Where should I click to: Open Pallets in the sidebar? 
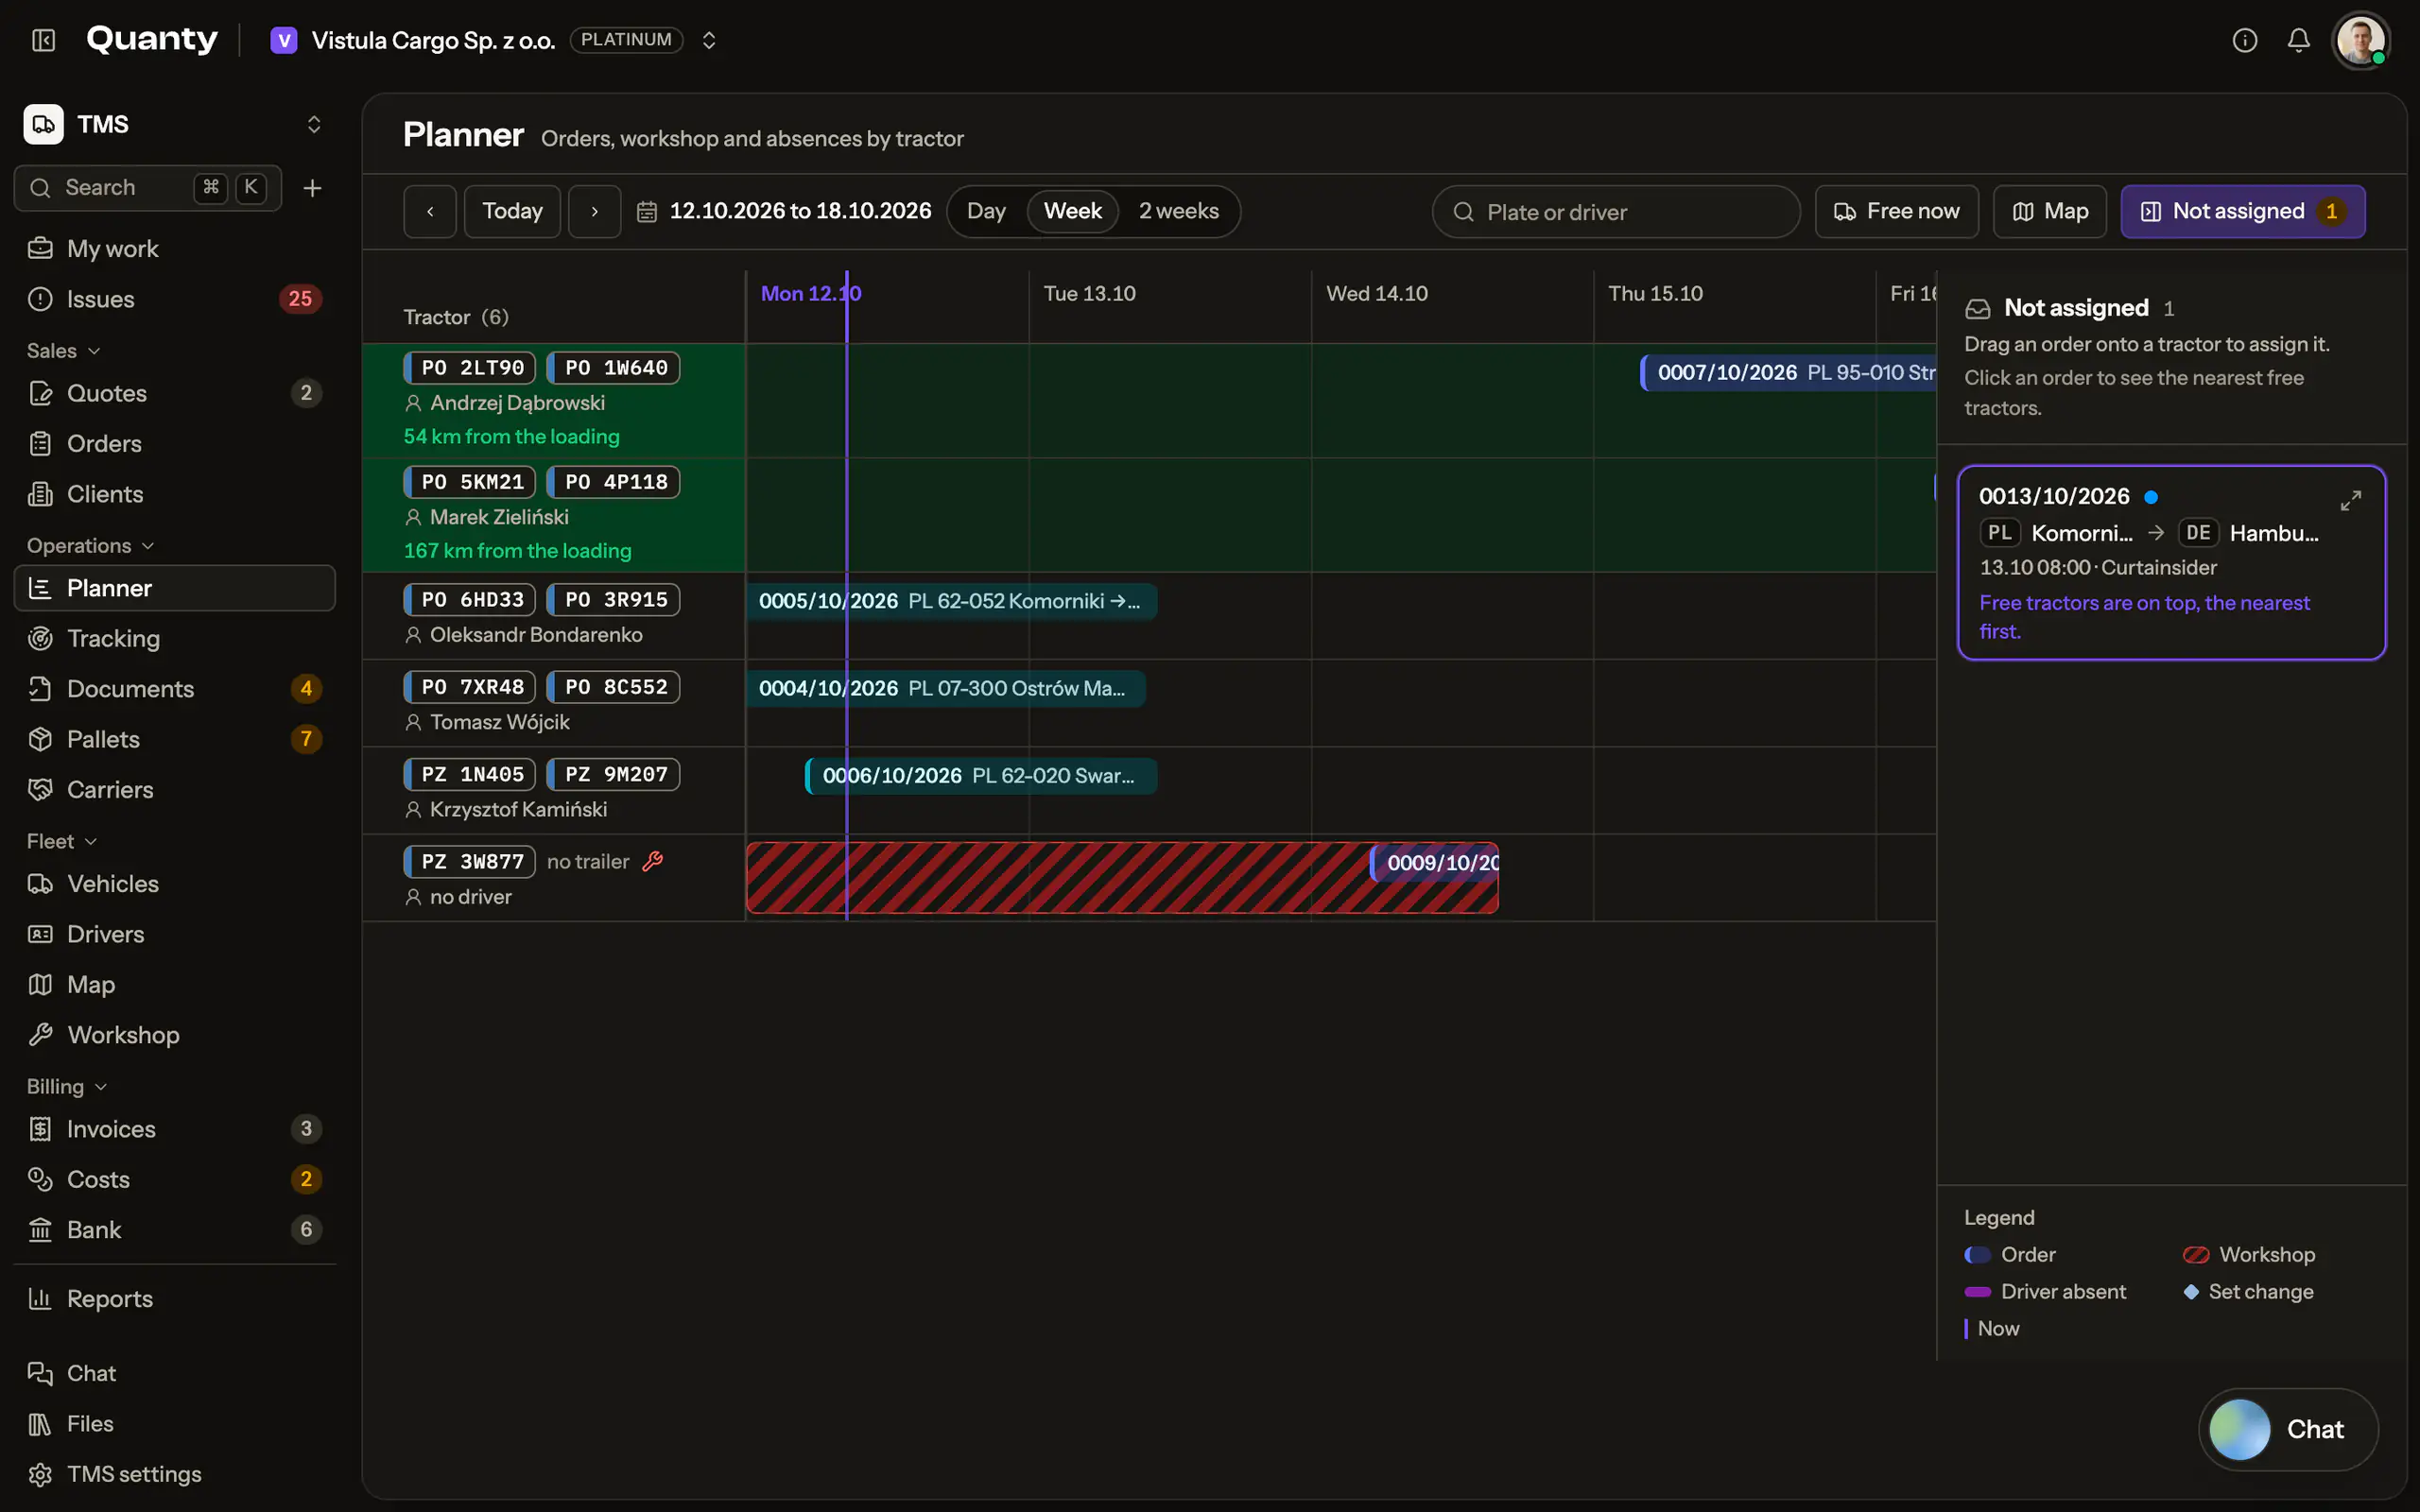point(175,739)
